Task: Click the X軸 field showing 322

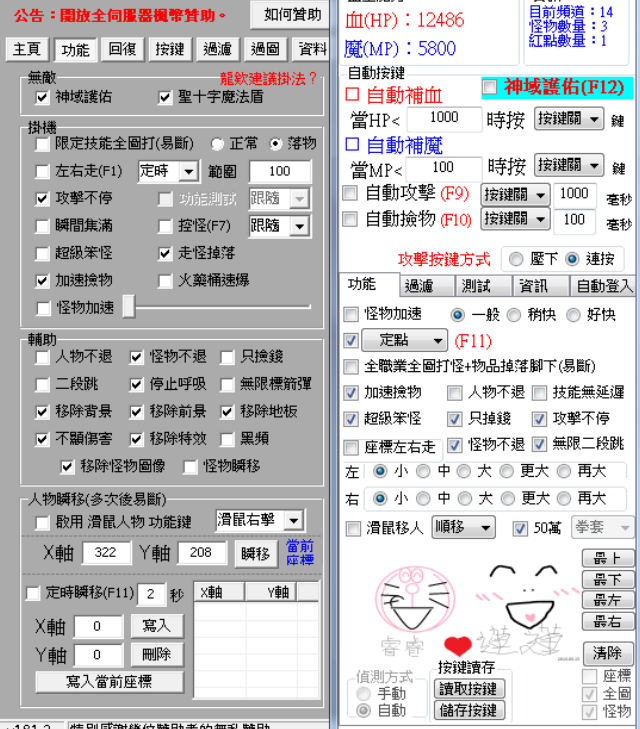Action: click(106, 552)
